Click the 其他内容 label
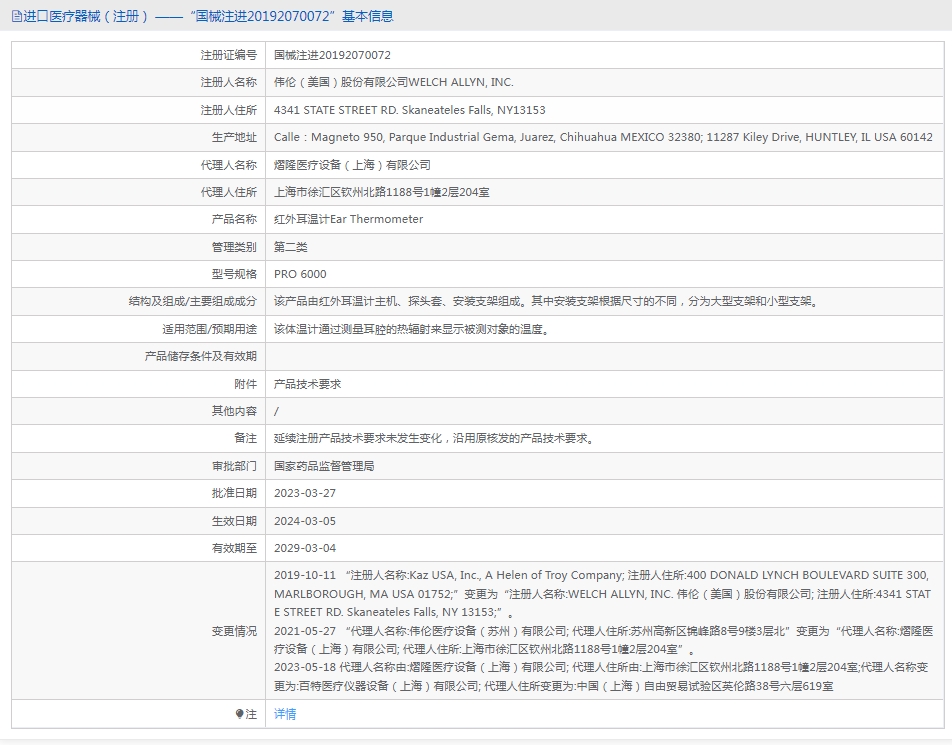 click(234, 411)
